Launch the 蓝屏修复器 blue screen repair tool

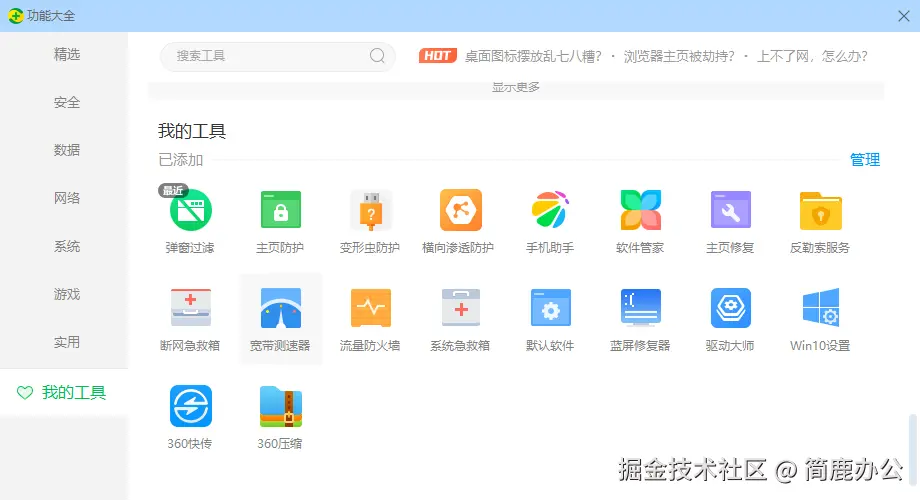pyautogui.click(x=641, y=308)
